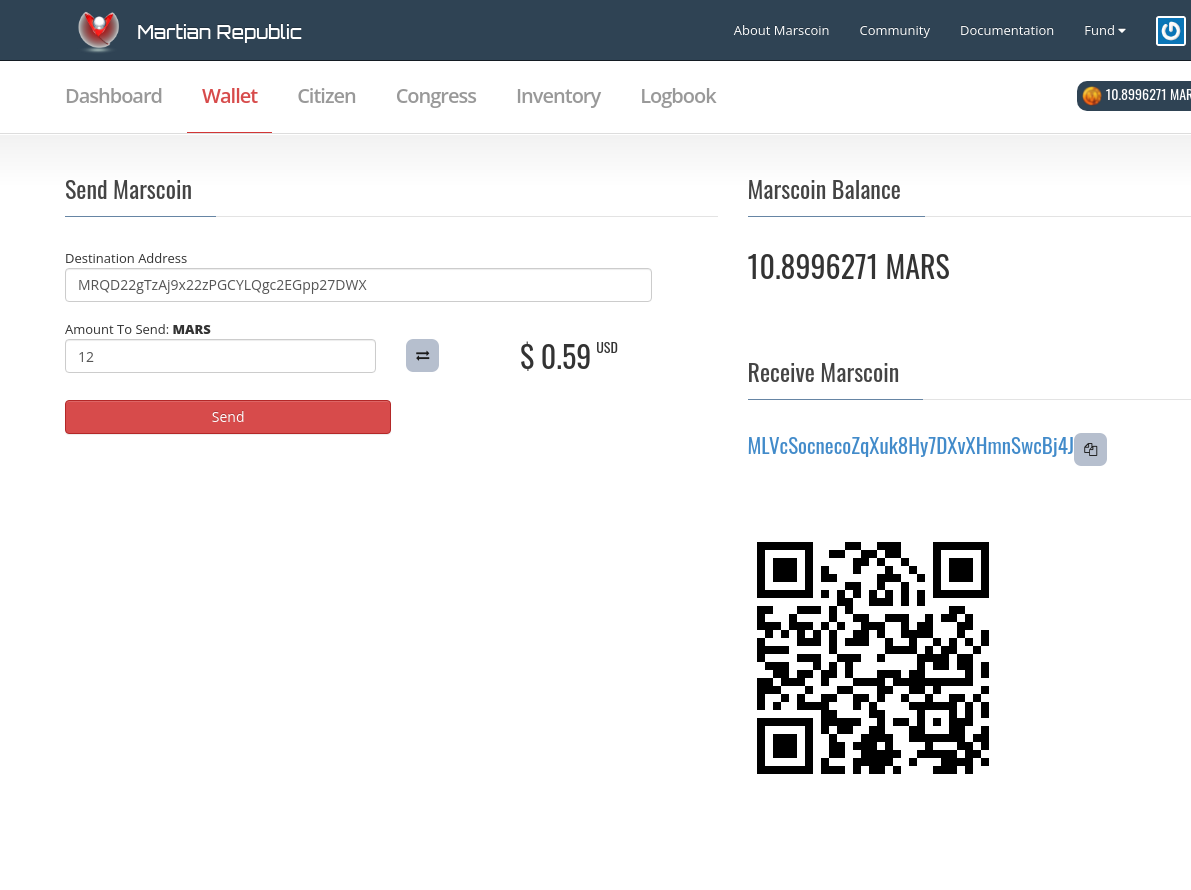Select the Wallet tab

click(x=229, y=96)
